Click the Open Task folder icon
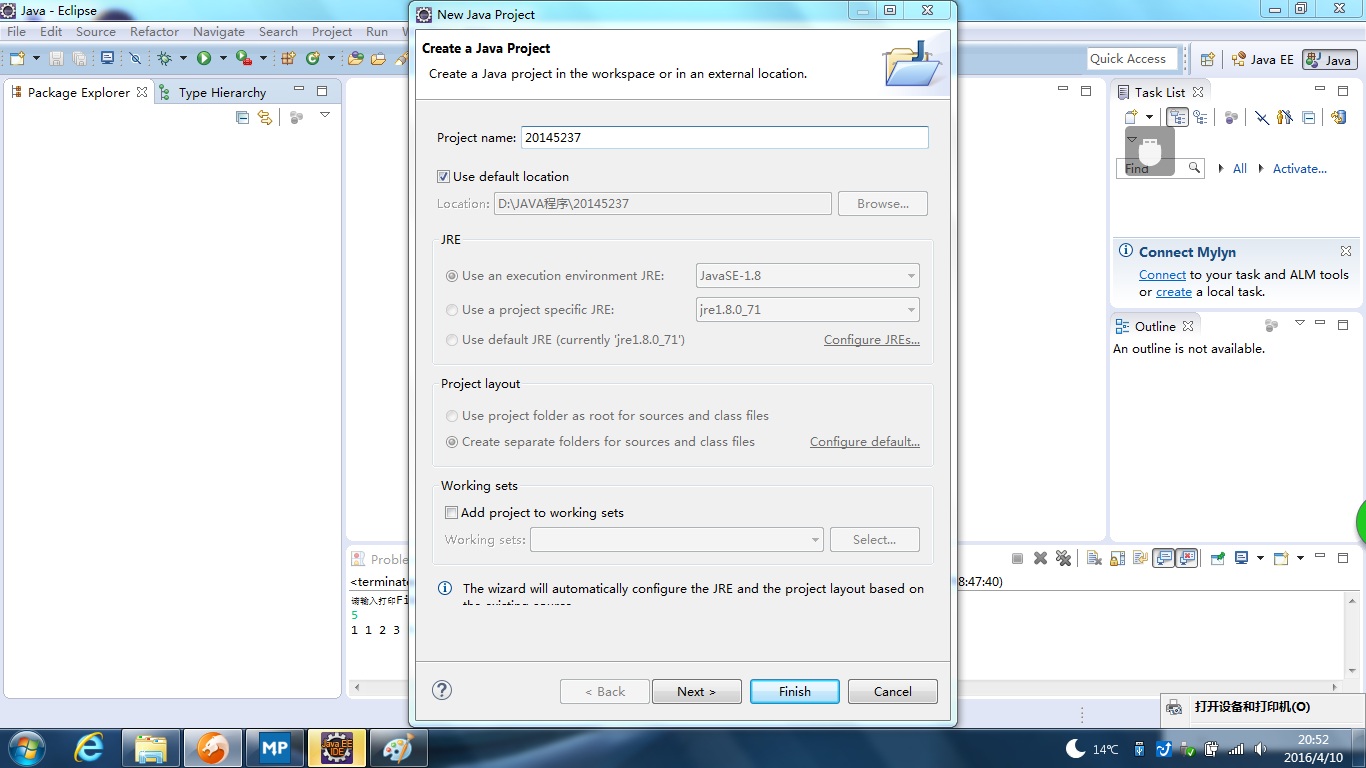Viewport: 1366px width, 768px height. pyautogui.click(x=378, y=58)
